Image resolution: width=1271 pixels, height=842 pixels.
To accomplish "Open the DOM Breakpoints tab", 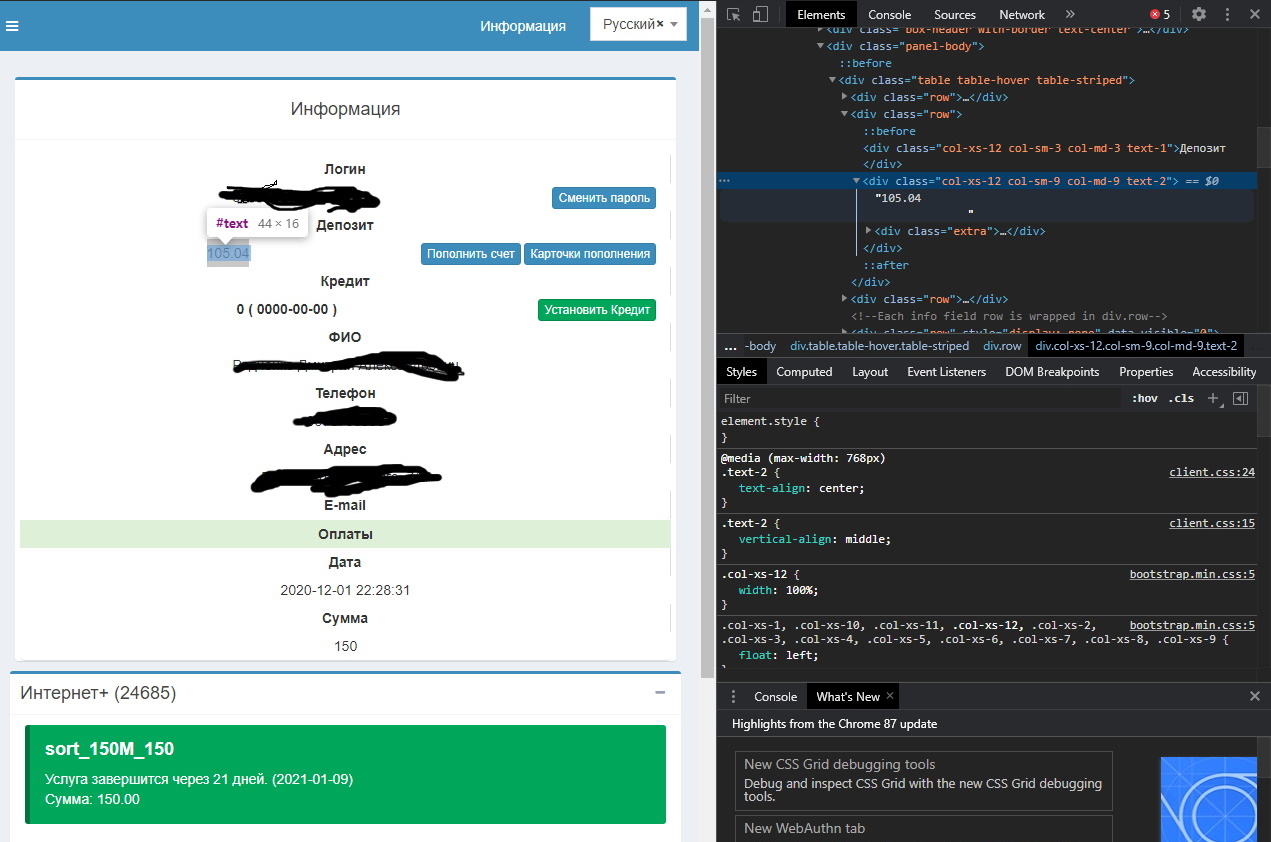I will (x=1052, y=371).
